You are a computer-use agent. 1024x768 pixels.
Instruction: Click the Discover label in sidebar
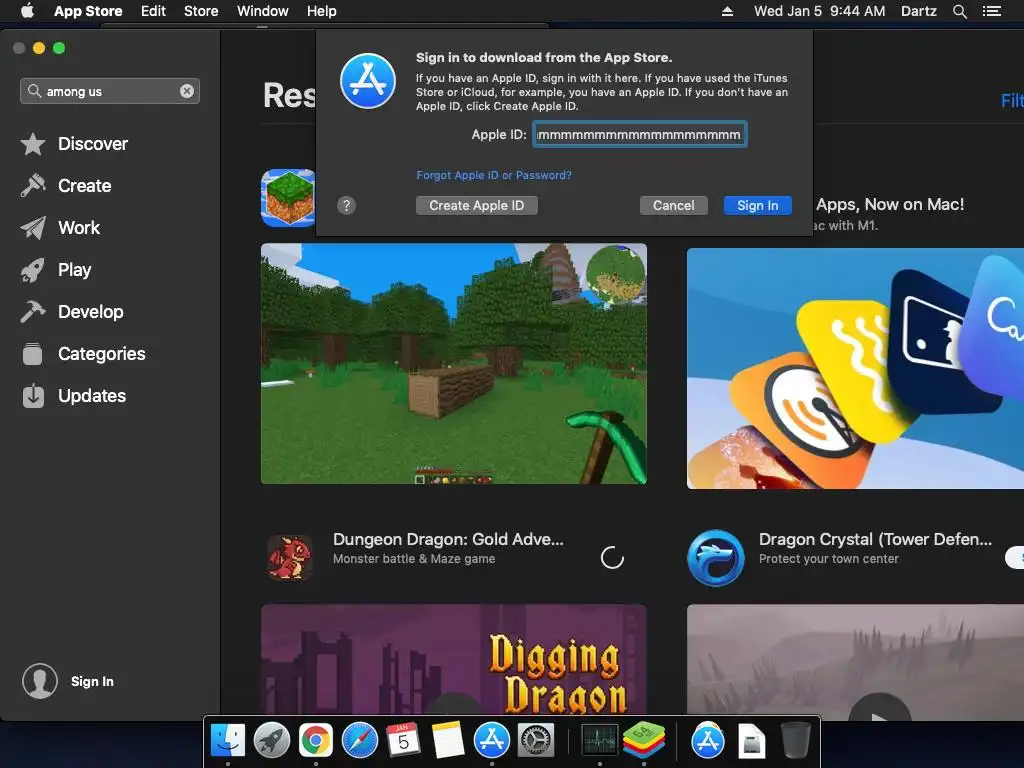point(93,144)
